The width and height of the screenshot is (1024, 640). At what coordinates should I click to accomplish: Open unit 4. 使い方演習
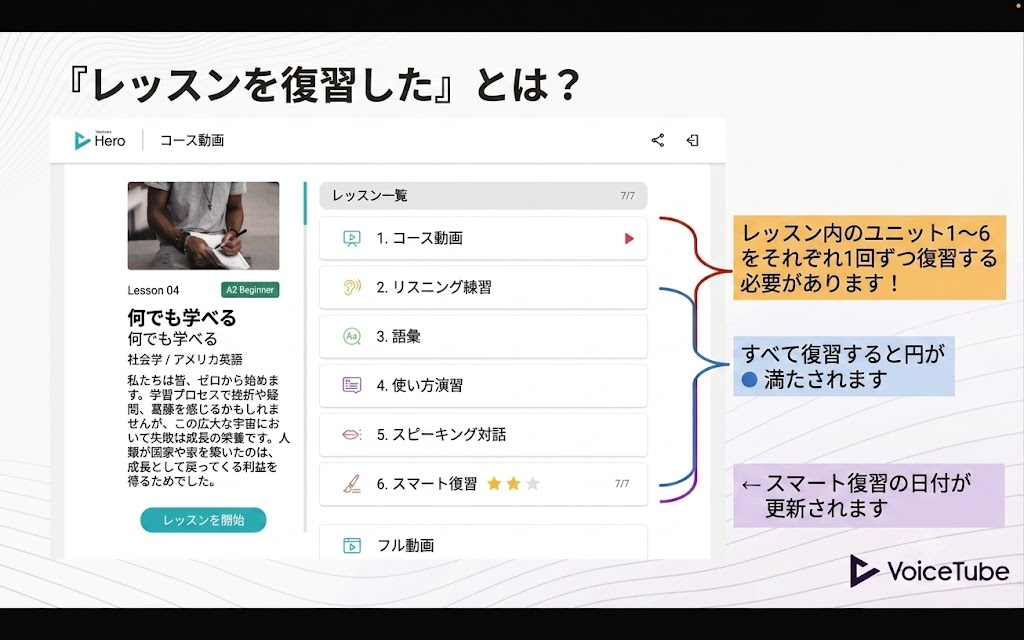[483, 385]
